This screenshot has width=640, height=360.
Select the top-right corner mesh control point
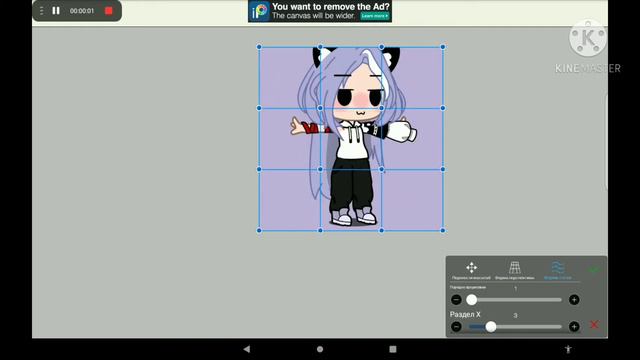tap(443, 47)
